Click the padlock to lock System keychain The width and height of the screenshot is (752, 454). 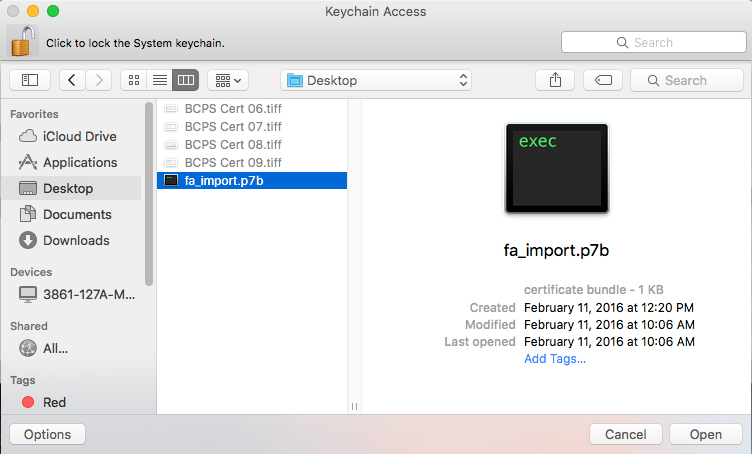tap(23, 41)
